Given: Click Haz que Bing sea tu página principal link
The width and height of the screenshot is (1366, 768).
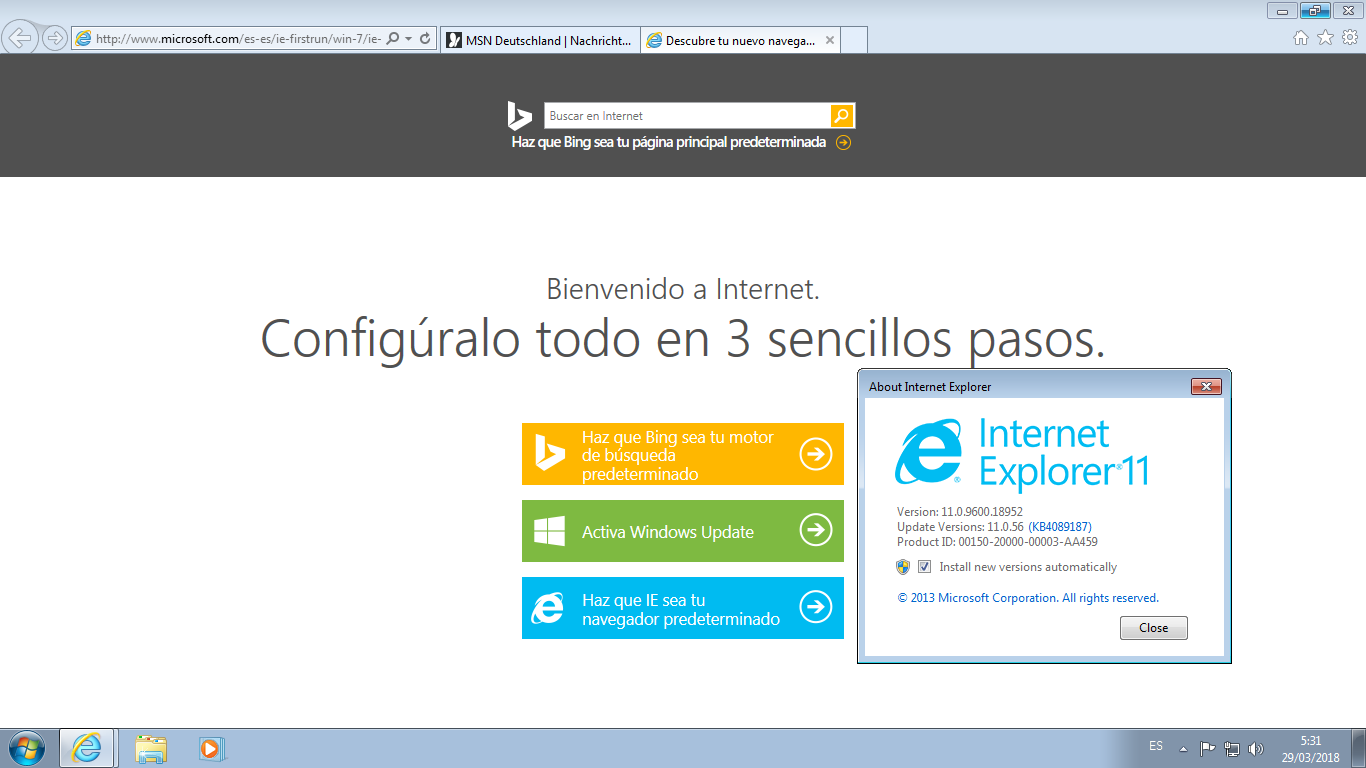Looking at the screenshot, I should 668,142.
